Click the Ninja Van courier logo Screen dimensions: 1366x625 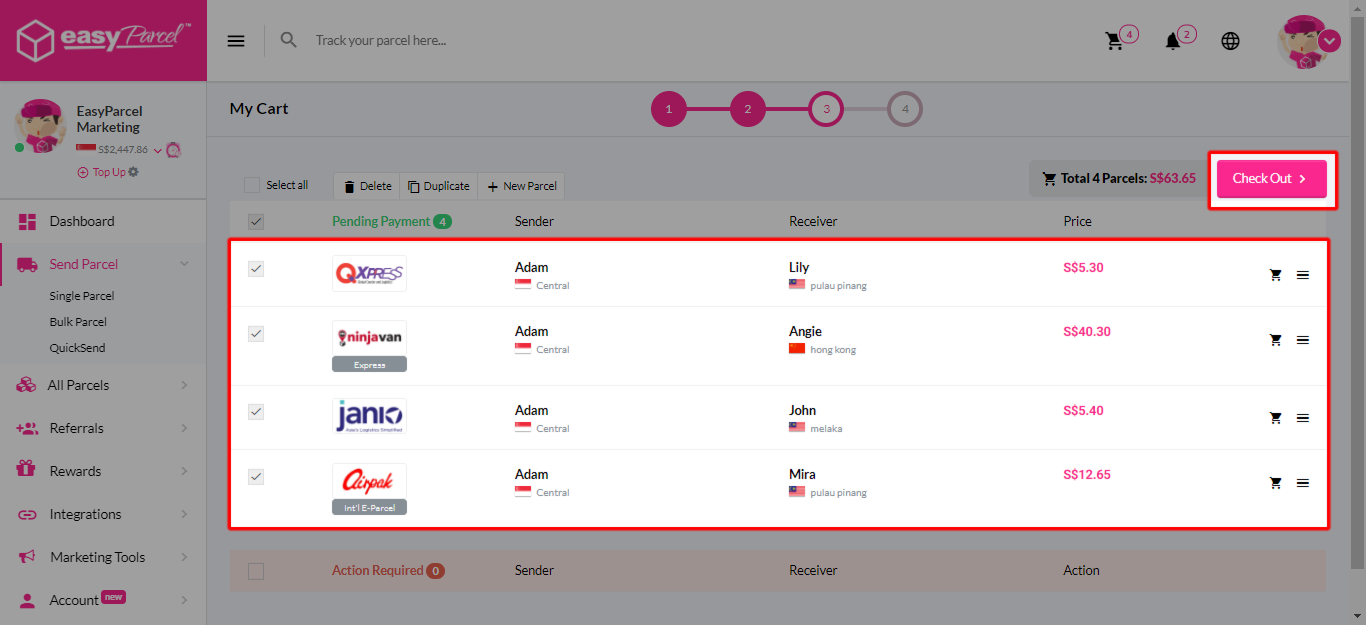369,337
